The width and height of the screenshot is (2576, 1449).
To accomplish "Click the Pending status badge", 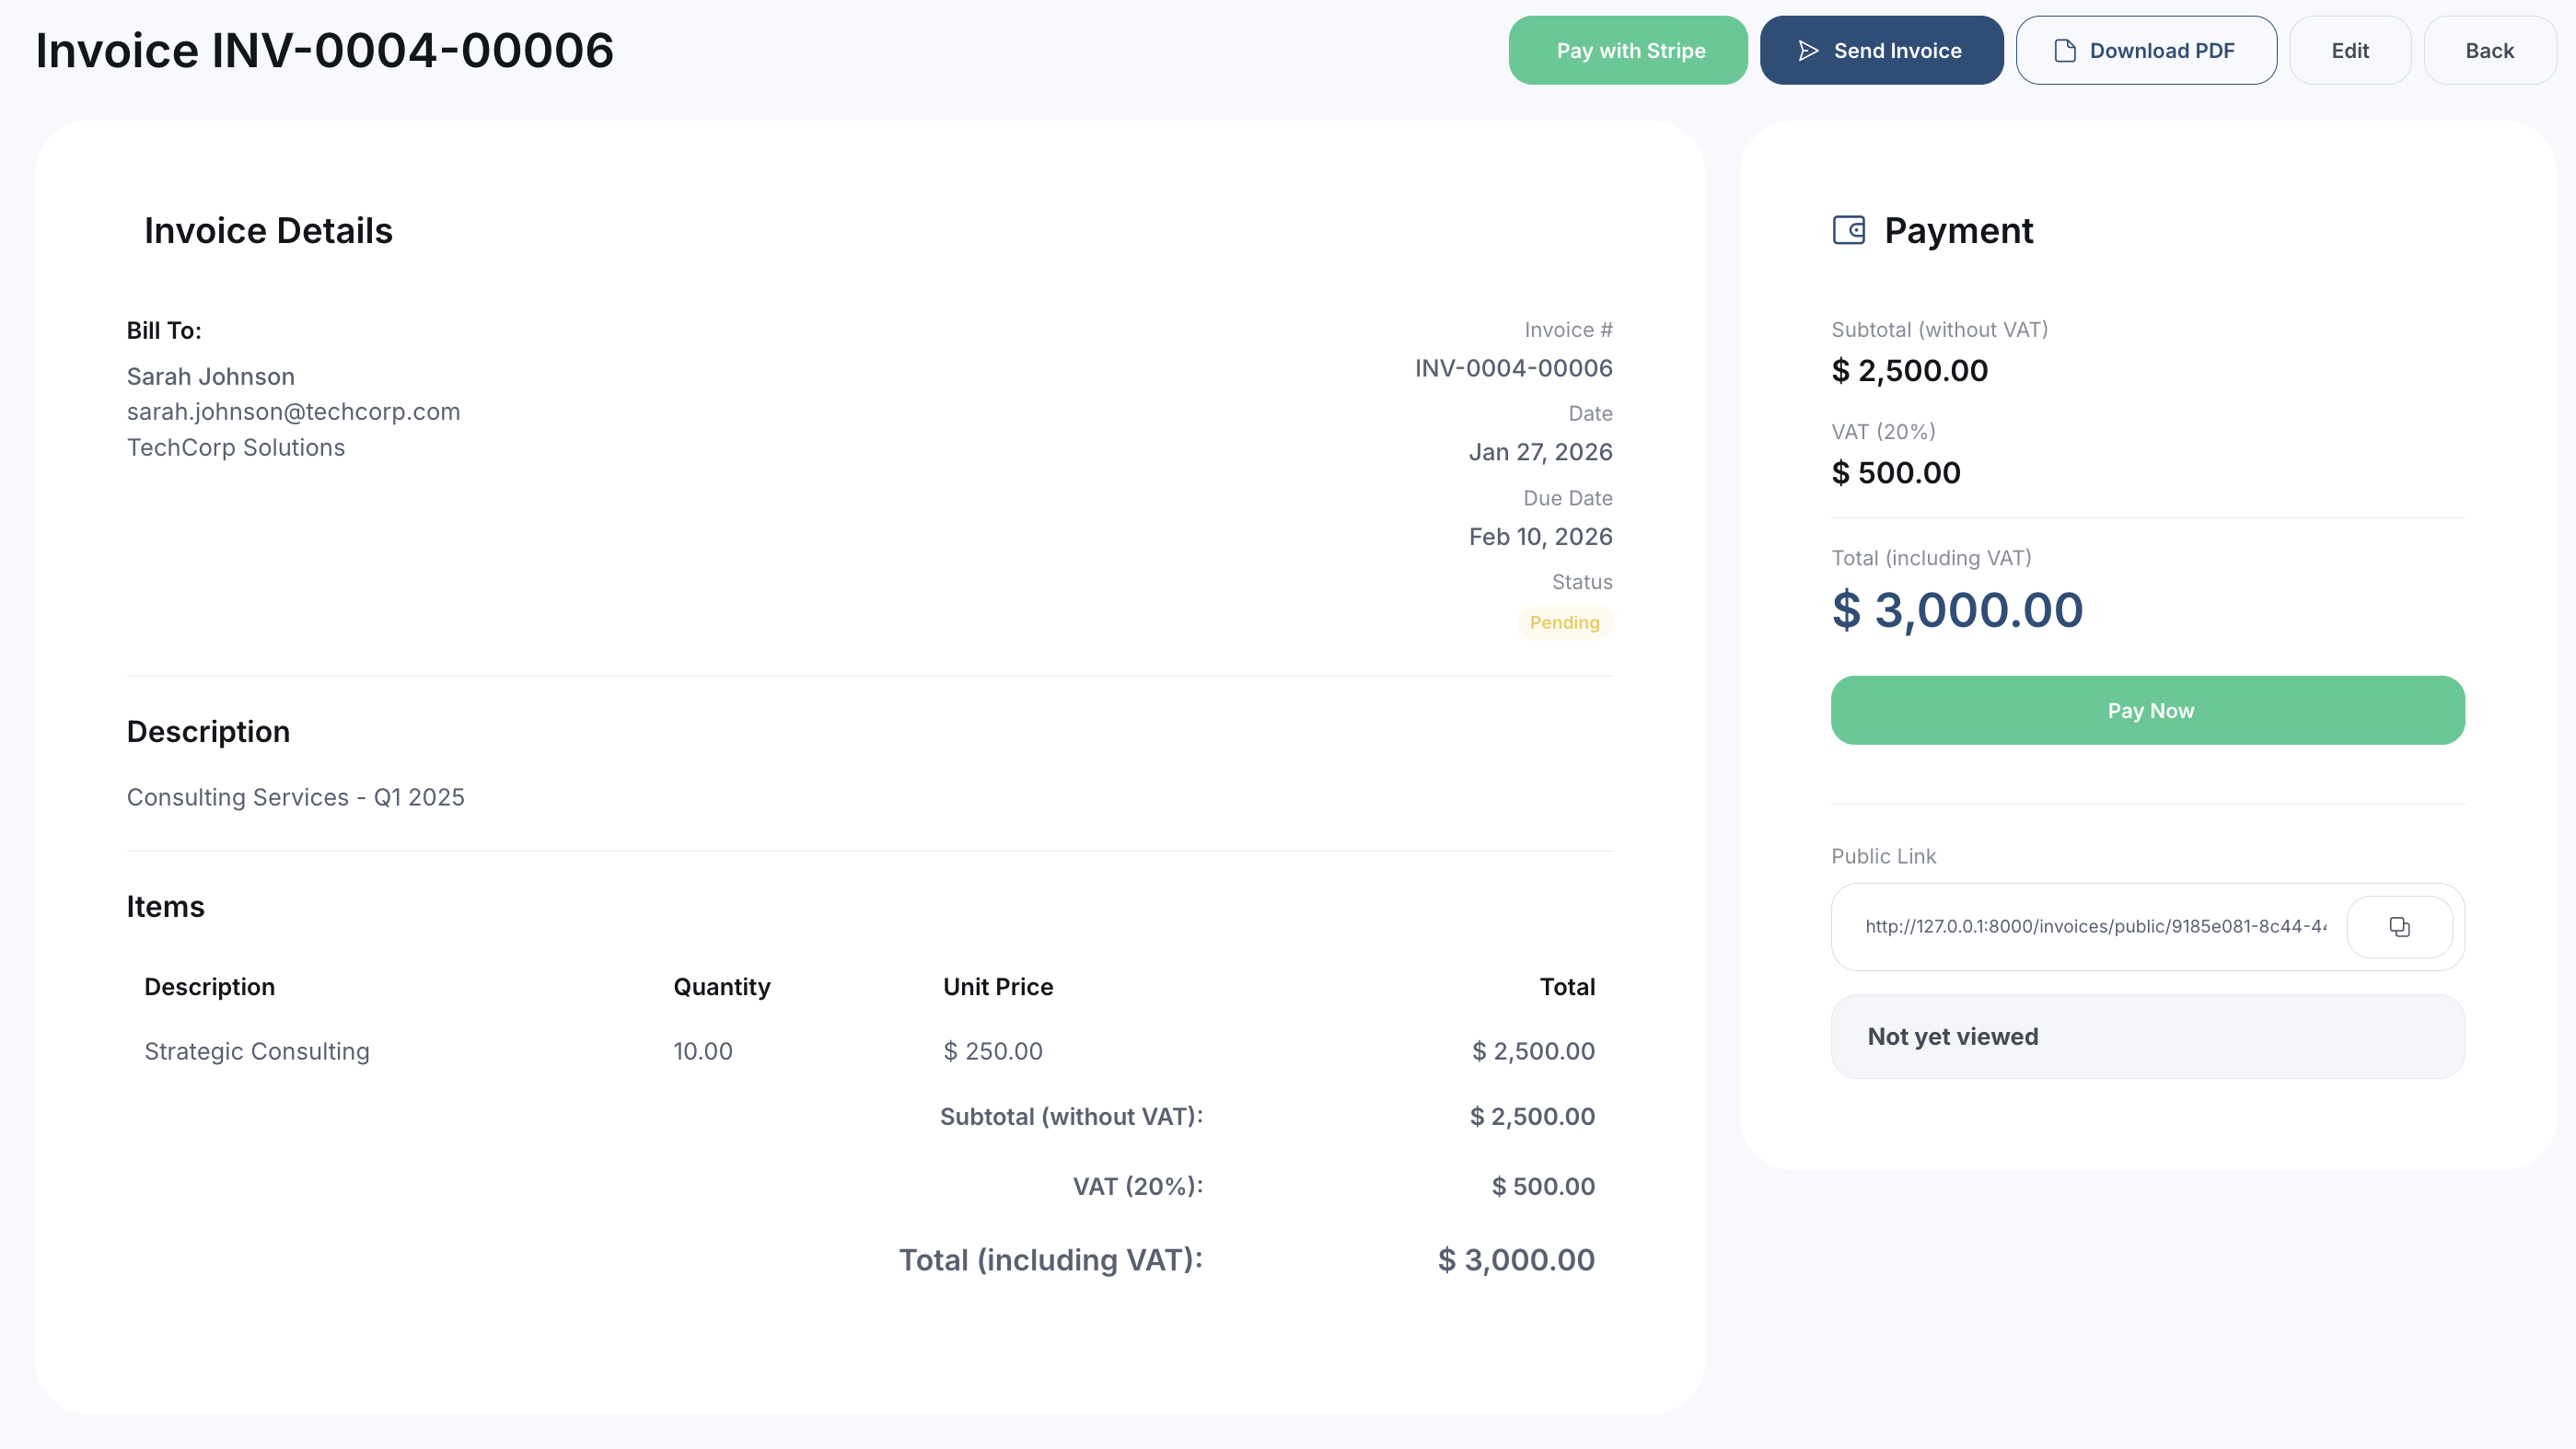I will [1564, 623].
